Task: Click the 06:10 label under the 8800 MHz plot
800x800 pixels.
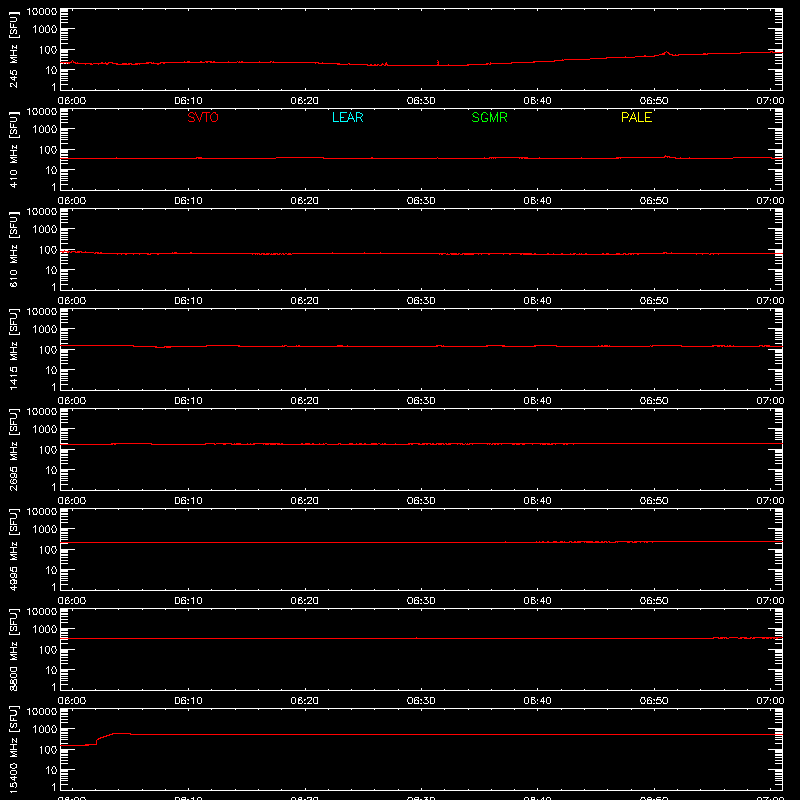Action: pos(188,701)
